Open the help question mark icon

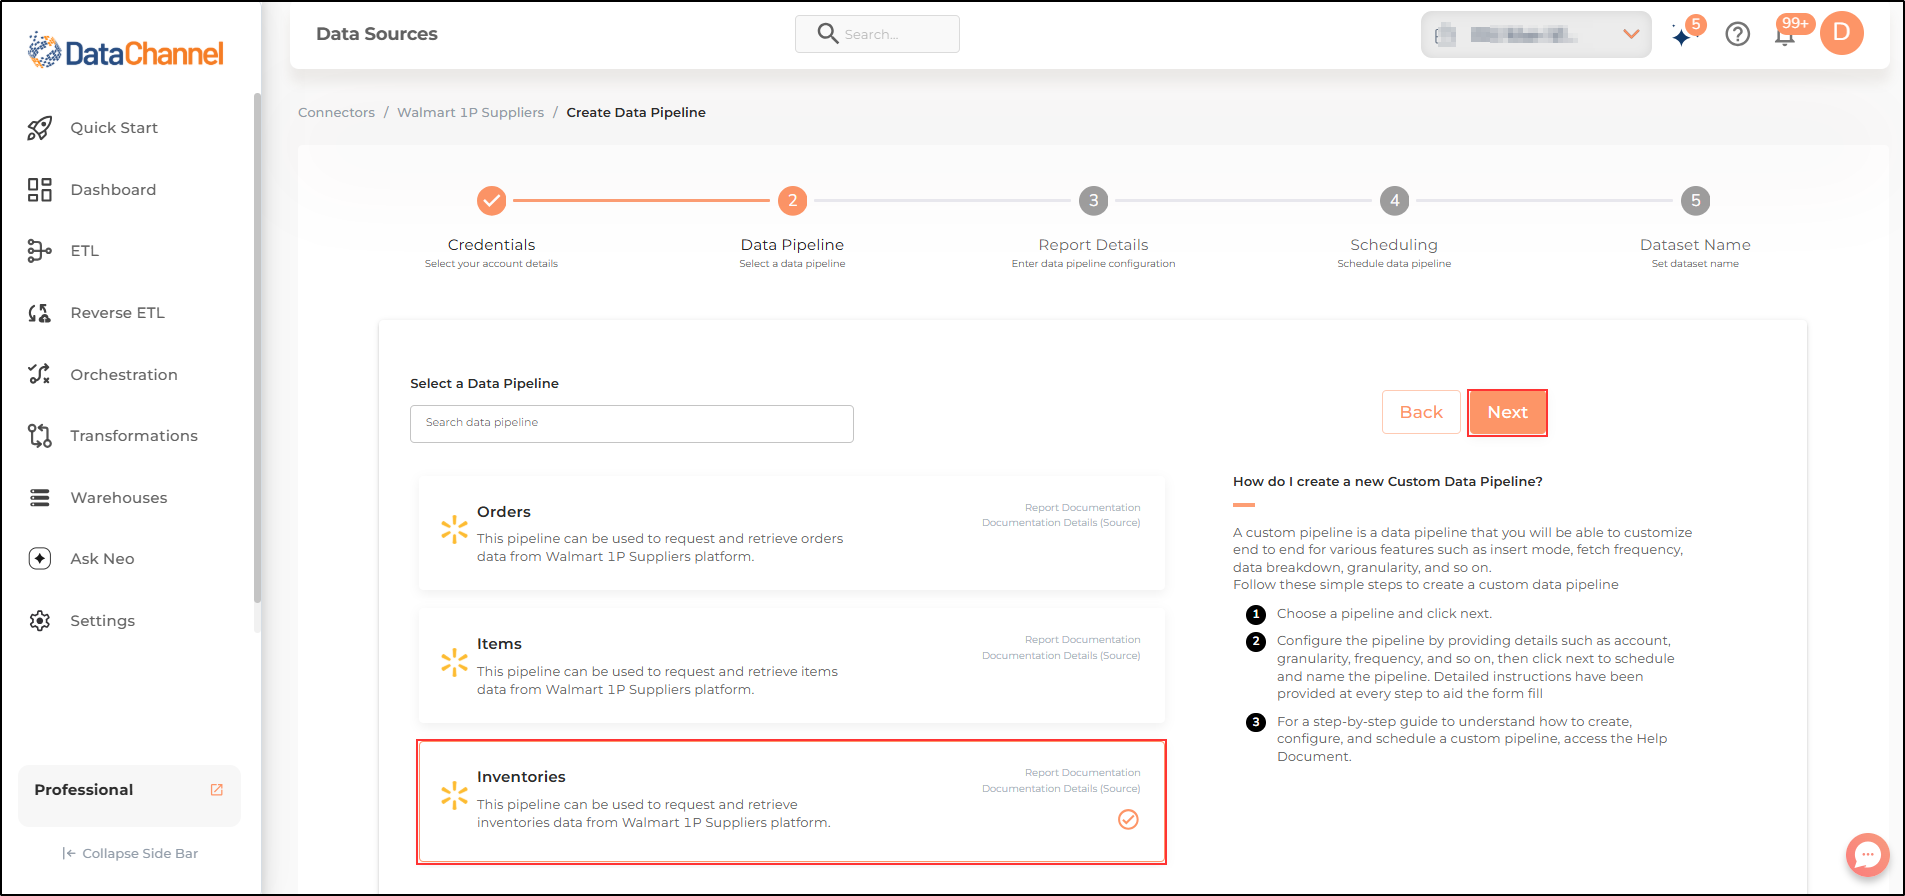(1738, 34)
